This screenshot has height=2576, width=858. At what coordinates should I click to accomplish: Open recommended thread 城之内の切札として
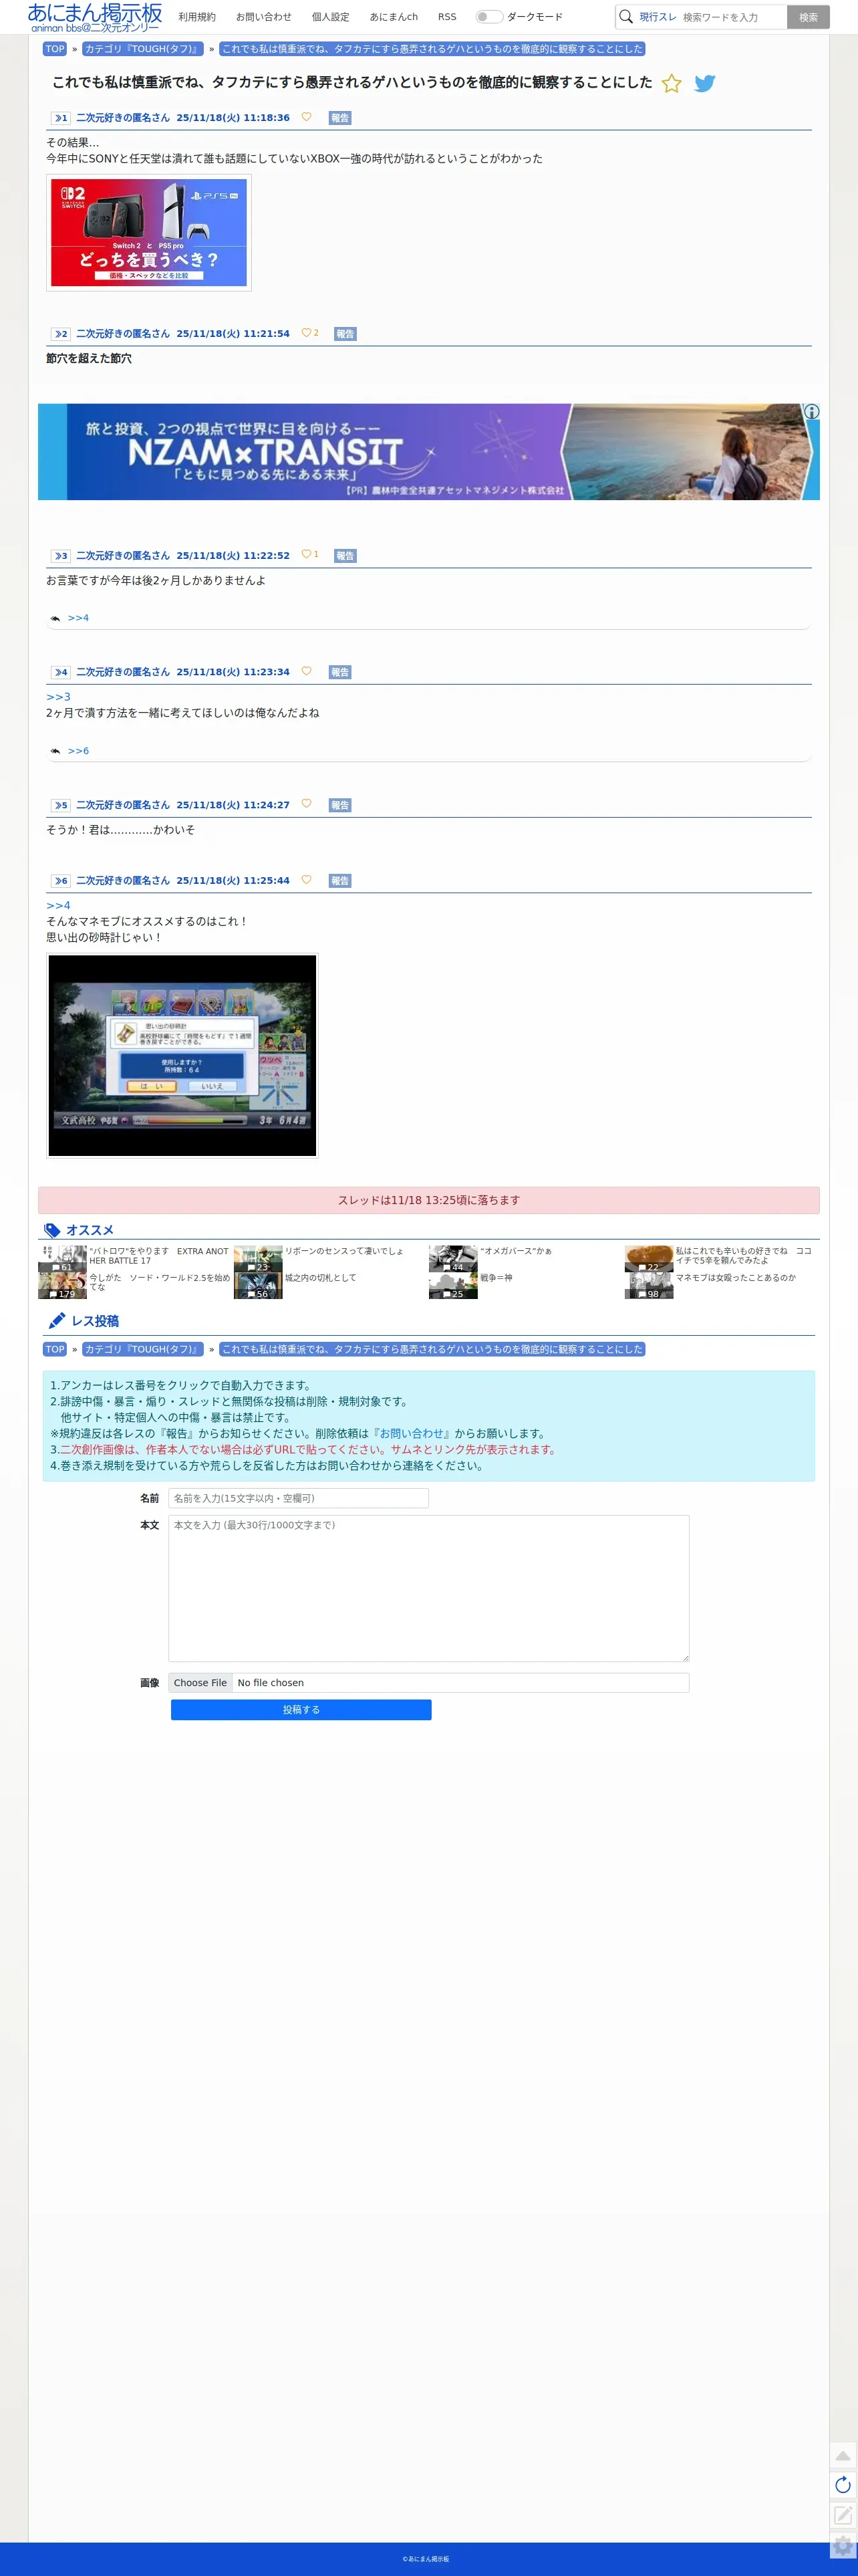point(320,1278)
